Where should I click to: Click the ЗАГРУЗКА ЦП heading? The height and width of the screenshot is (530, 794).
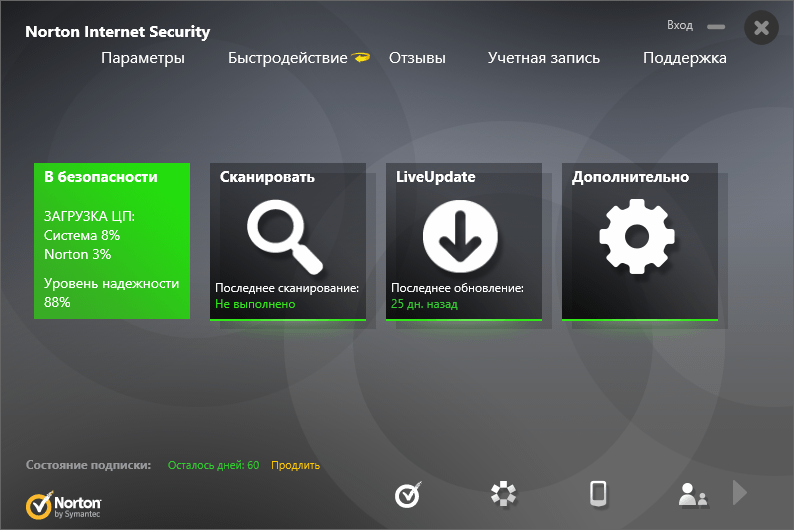tap(90, 216)
